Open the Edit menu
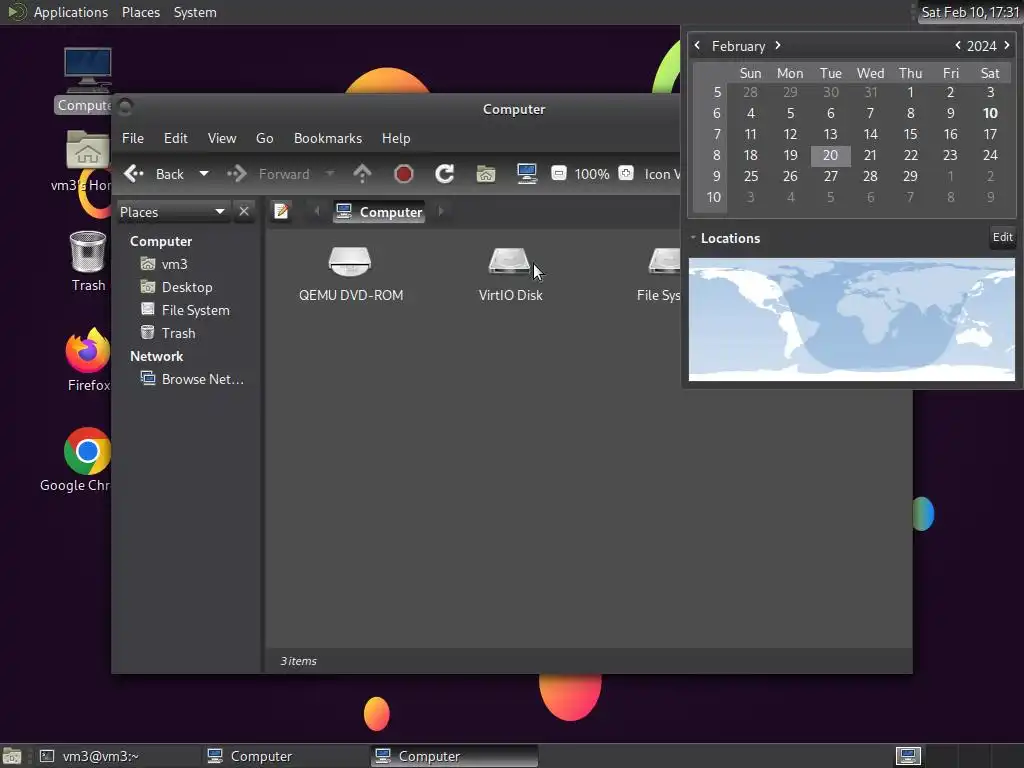 coord(175,138)
